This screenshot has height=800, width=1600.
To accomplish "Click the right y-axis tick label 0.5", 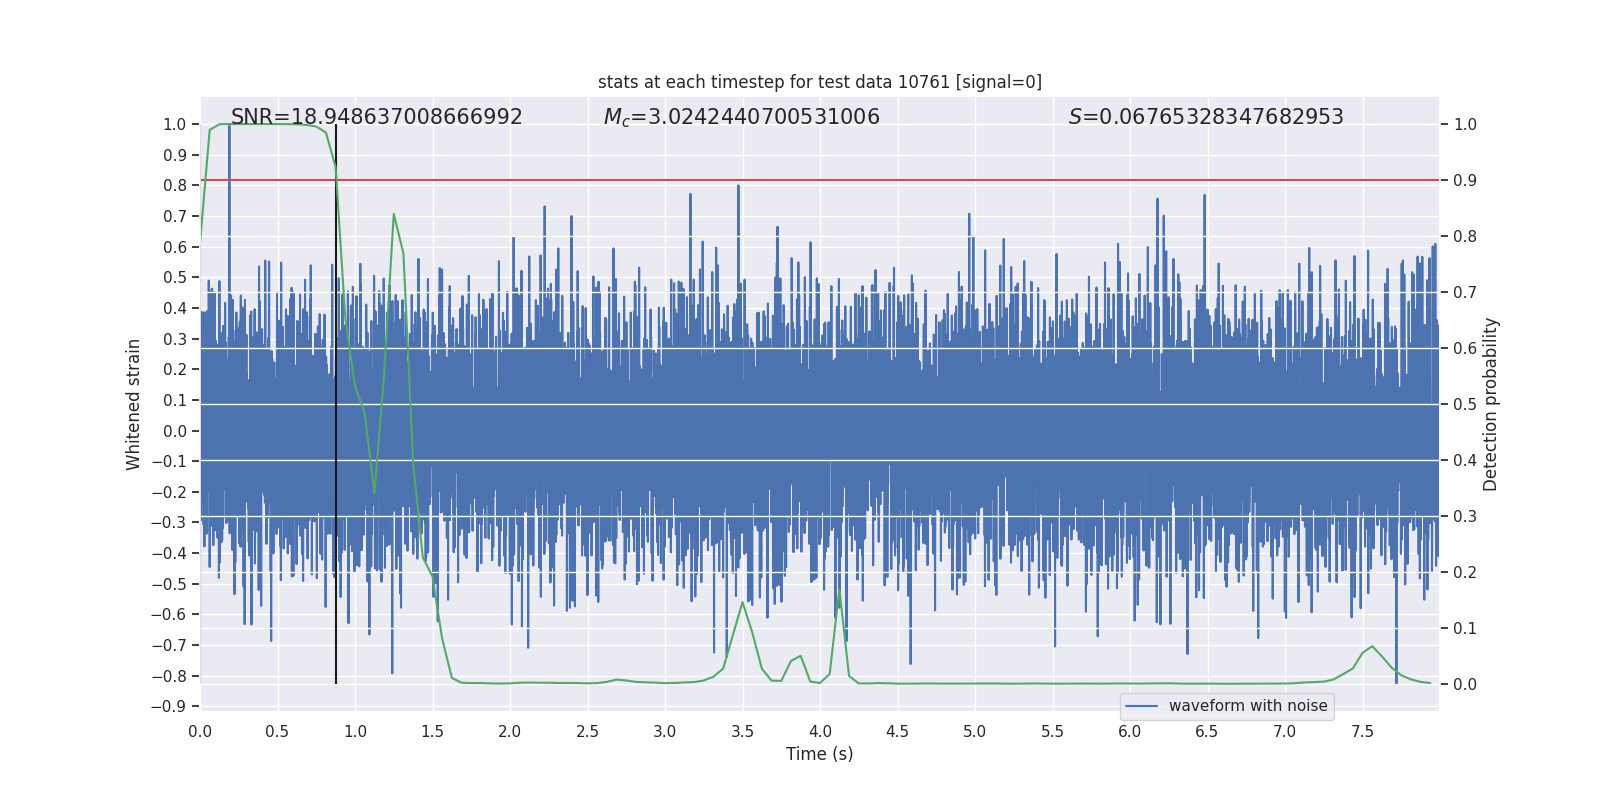I will 1464,405.
